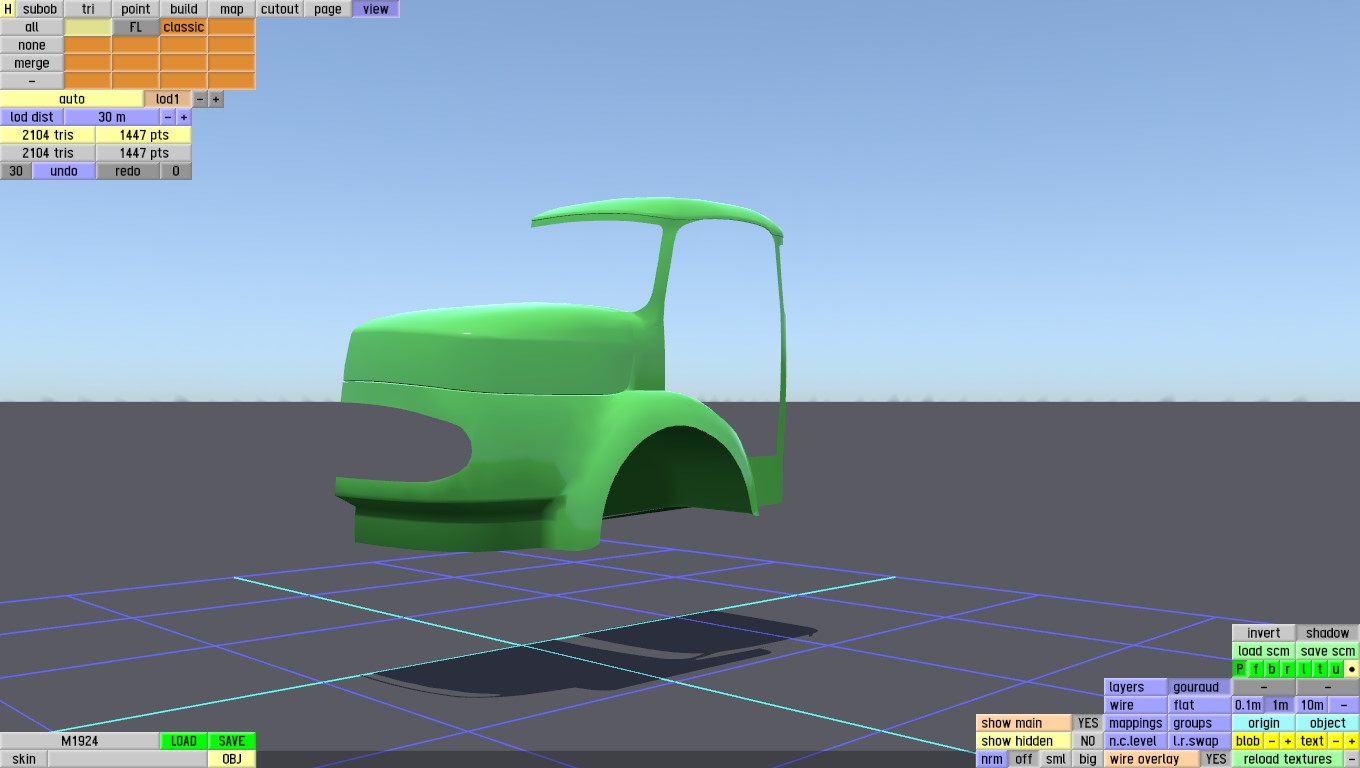The height and width of the screenshot is (768, 1360).
Task: Click the 'none' selection button
Action: point(32,45)
